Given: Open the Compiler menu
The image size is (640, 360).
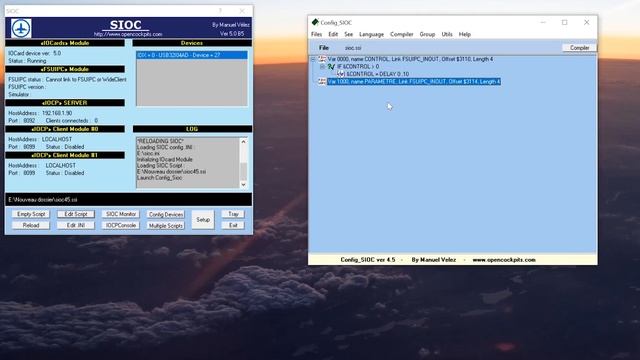Looking at the screenshot, I should coord(402,34).
